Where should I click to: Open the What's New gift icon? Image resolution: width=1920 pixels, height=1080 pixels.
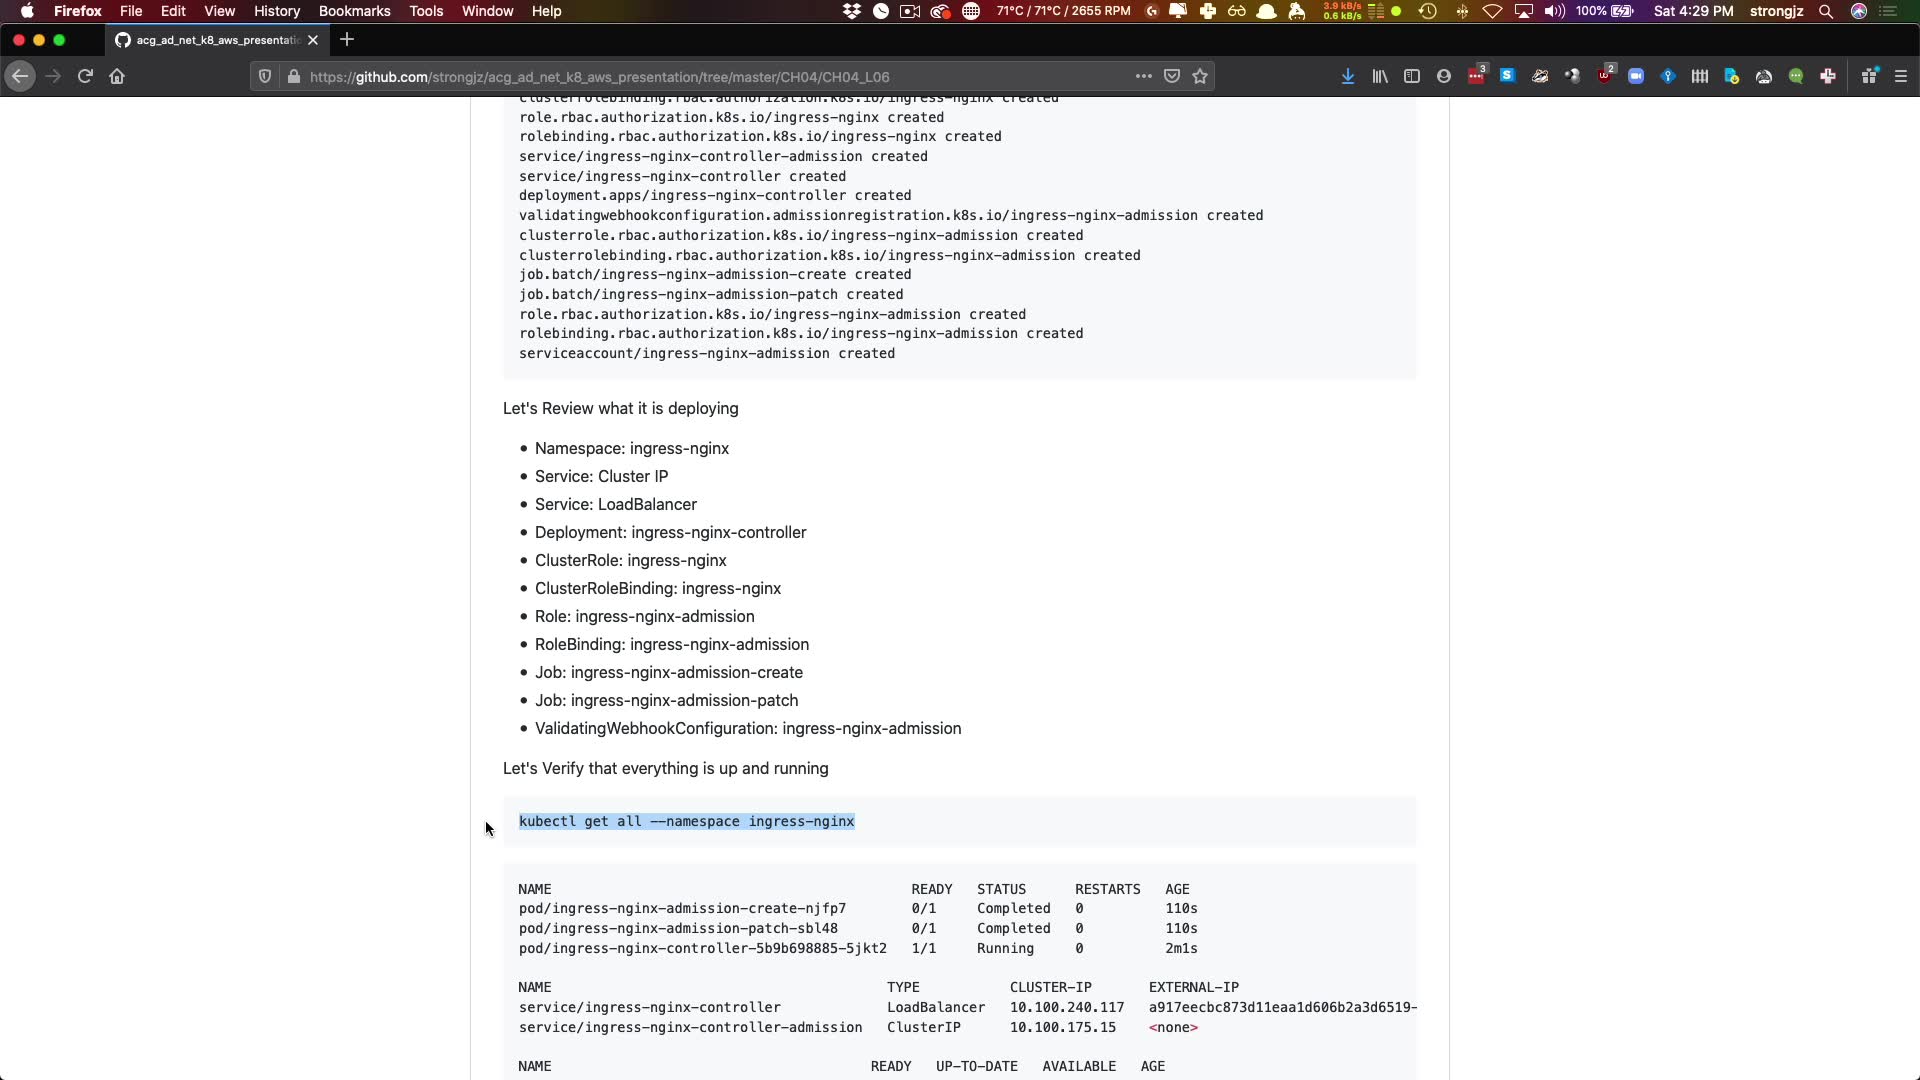pyautogui.click(x=1868, y=77)
